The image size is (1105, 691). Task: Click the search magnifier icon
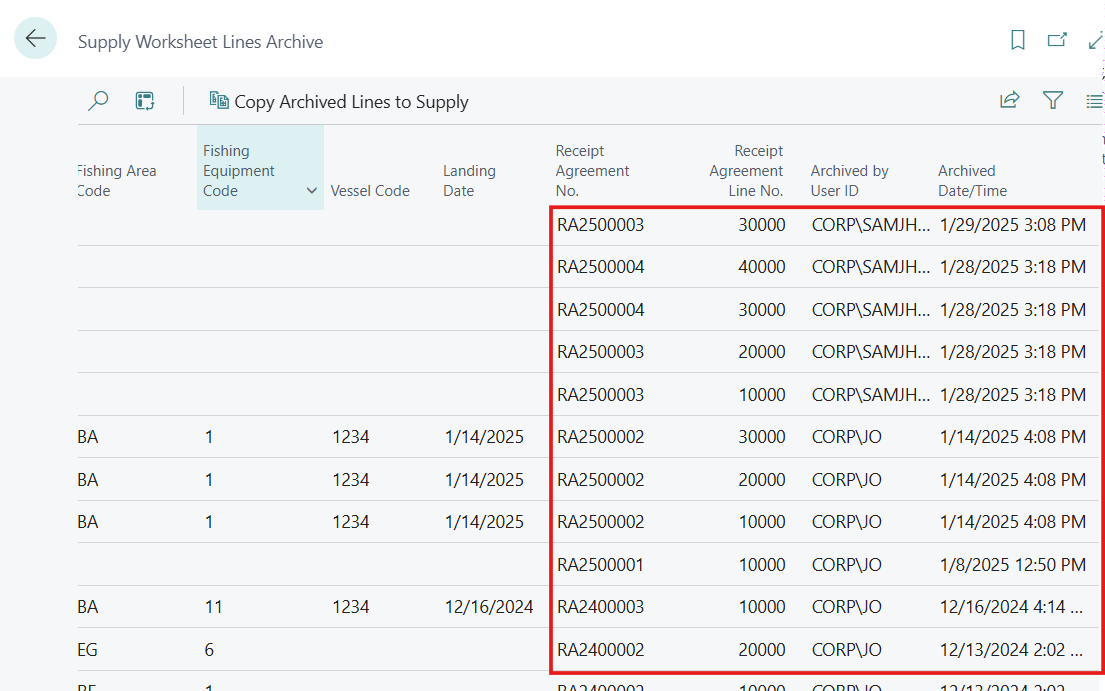pos(98,101)
